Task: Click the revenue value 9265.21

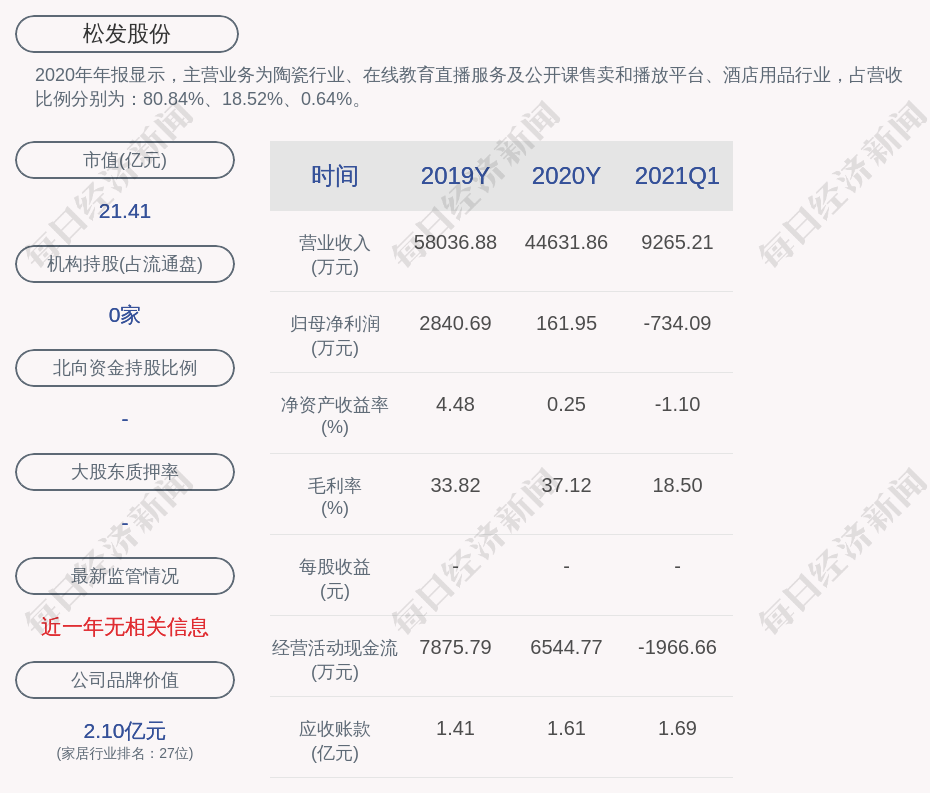Action: (677, 243)
